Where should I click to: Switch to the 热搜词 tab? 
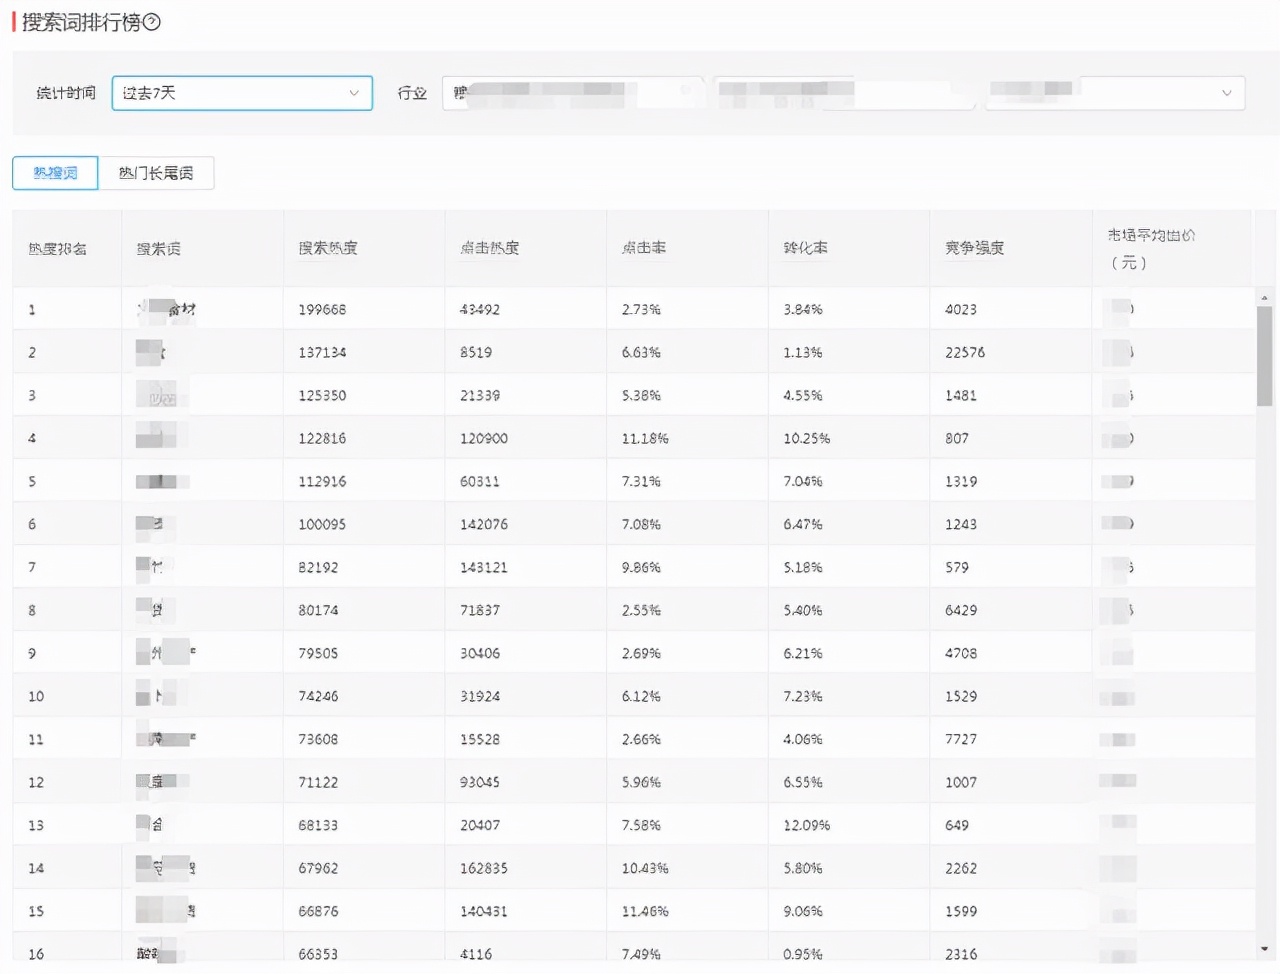pos(55,173)
